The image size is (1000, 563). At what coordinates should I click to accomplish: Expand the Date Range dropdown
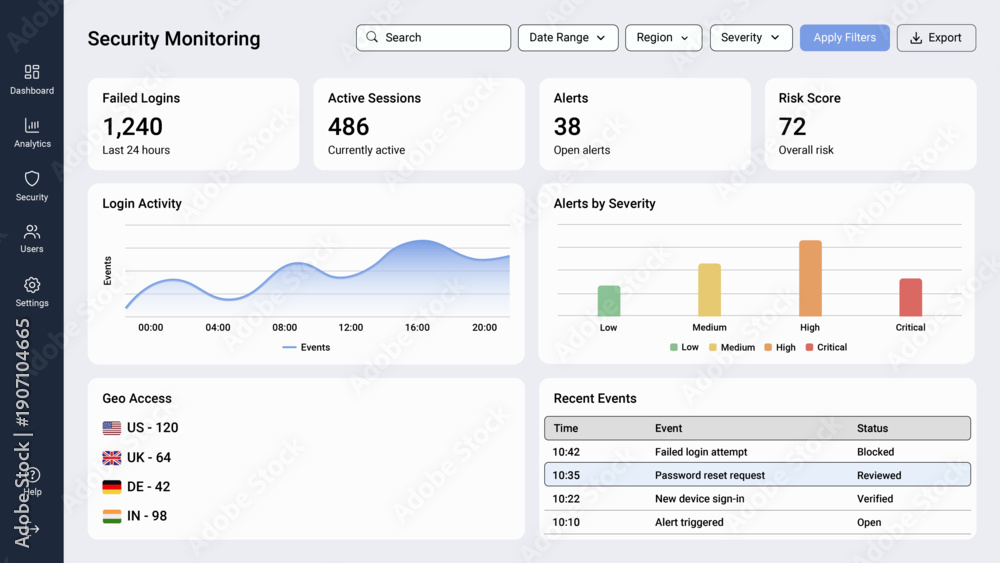(568, 38)
